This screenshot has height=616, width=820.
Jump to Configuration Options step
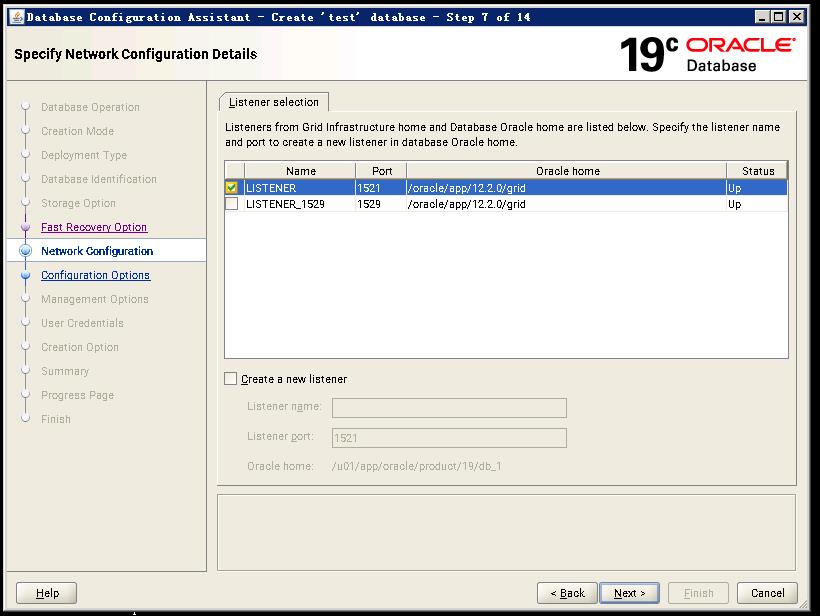[96, 275]
